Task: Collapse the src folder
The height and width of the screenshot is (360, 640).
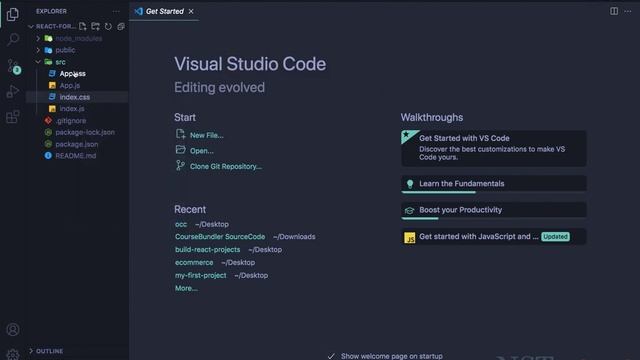Action: click(38, 62)
